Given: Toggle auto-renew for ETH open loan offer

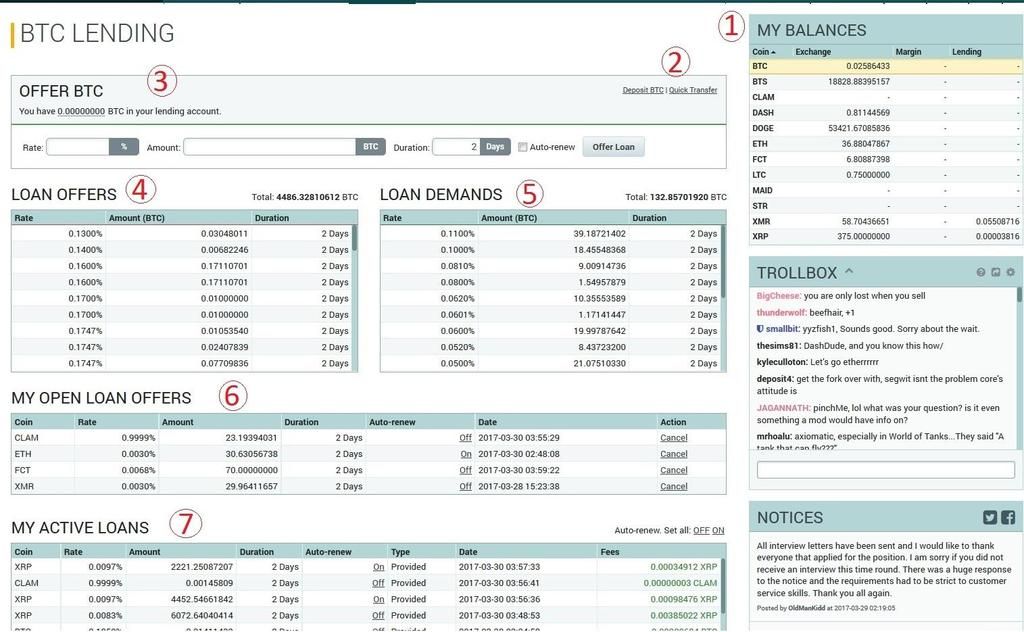Looking at the screenshot, I should [465, 454].
